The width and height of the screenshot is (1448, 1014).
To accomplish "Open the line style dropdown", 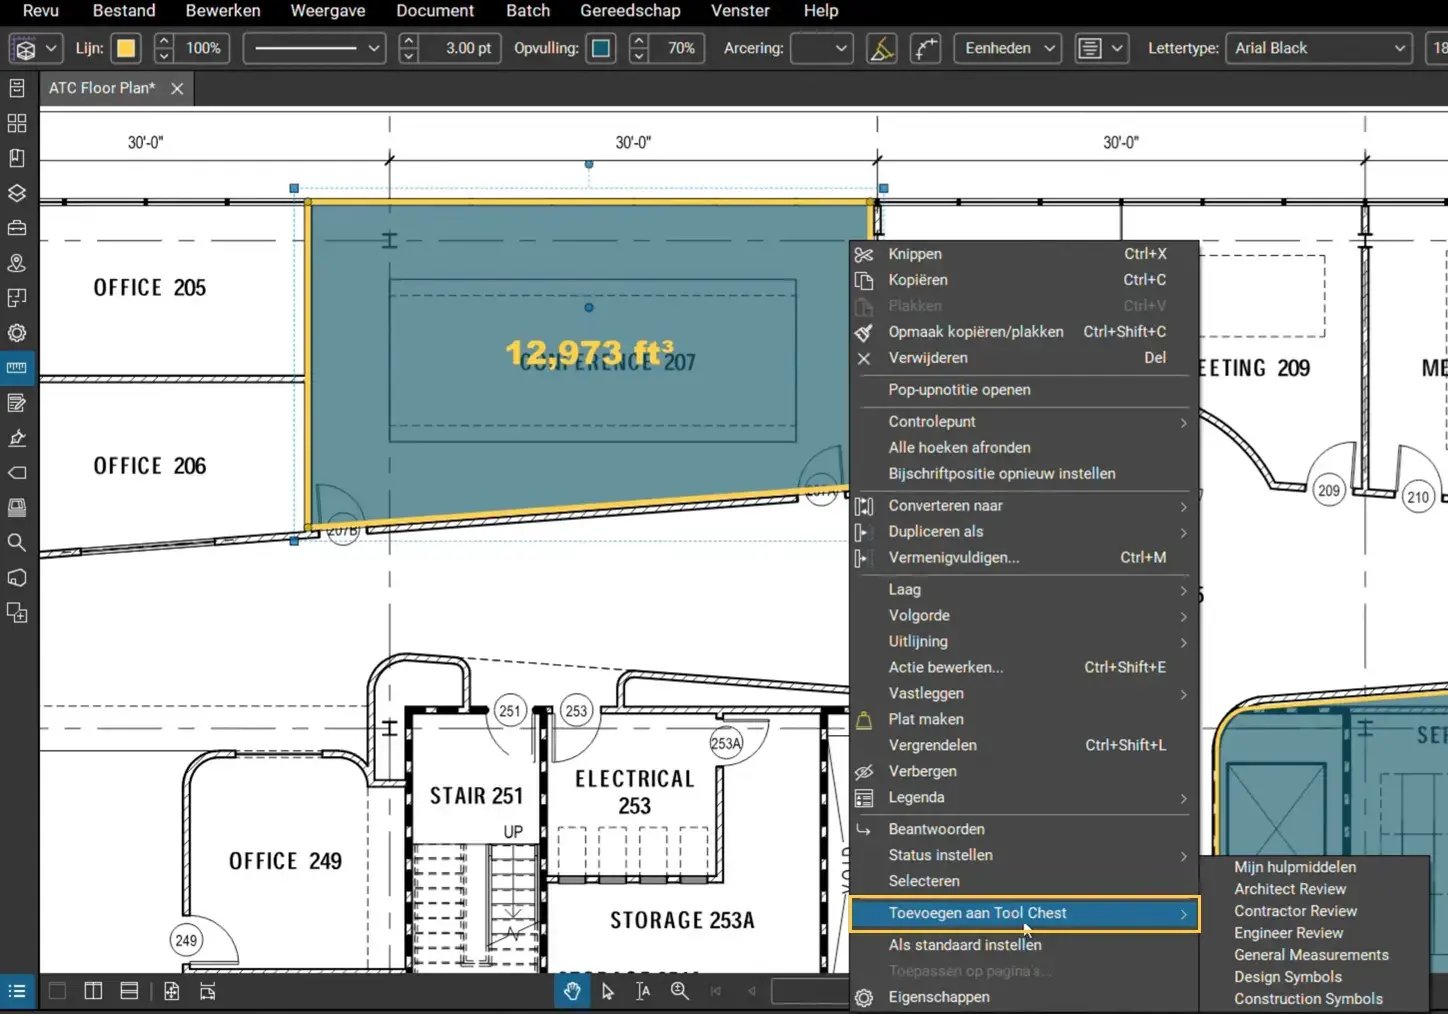I will pos(314,48).
